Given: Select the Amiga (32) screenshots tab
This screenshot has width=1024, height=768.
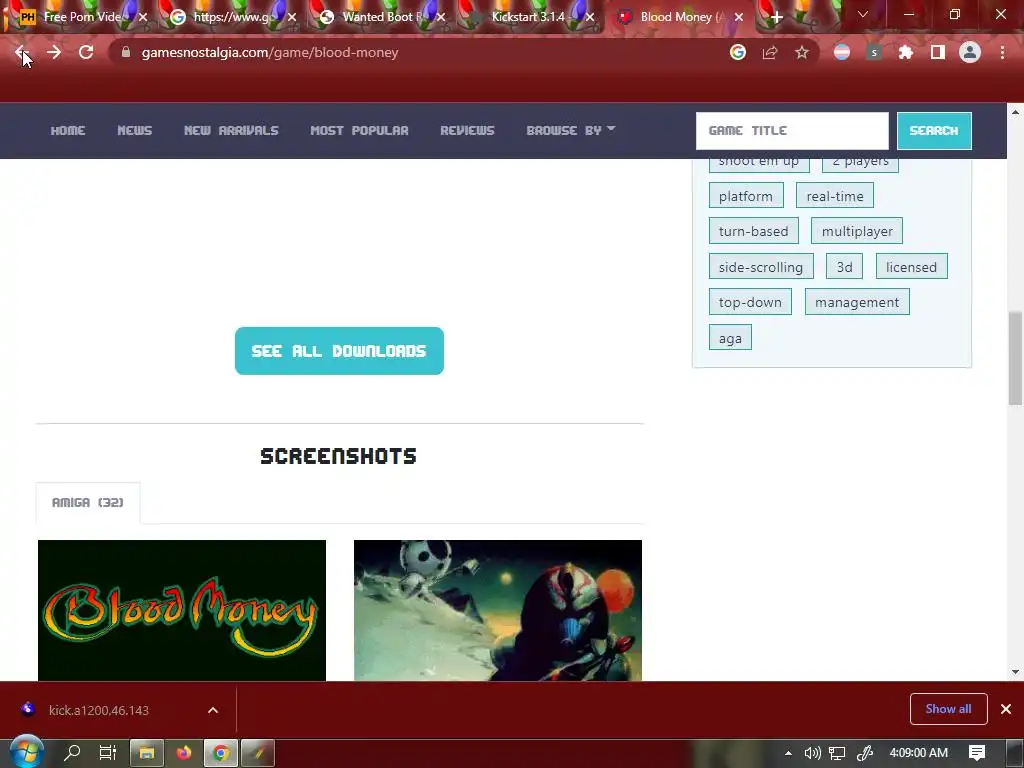Looking at the screenshot, I should coord(88,502).
